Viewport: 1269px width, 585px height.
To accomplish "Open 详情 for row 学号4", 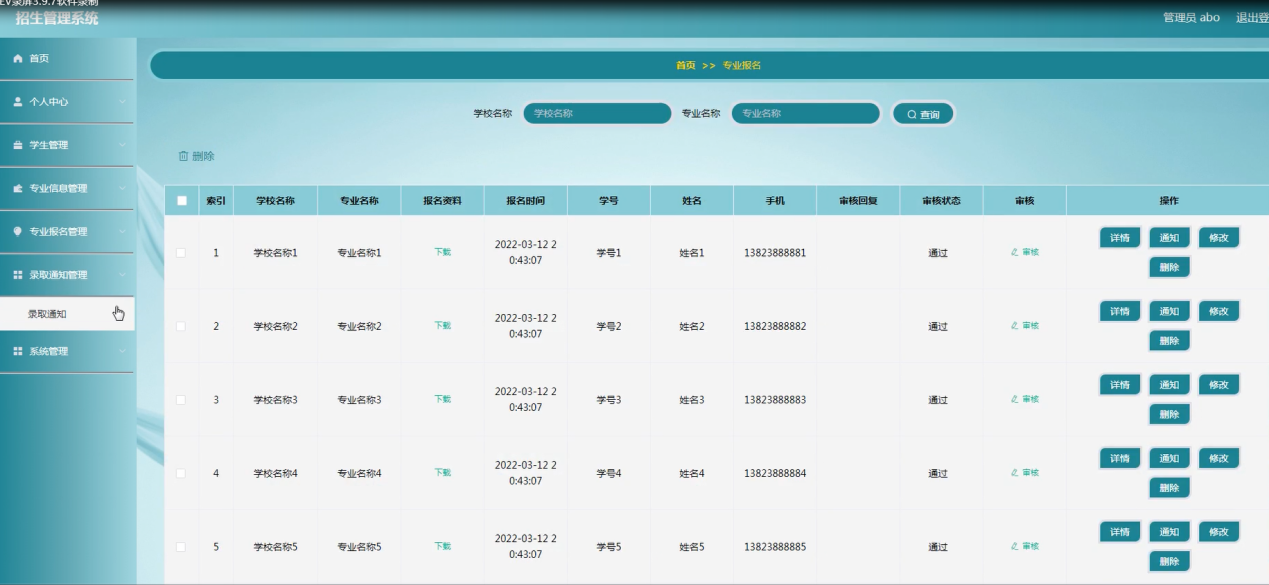I will [1120, 458].
